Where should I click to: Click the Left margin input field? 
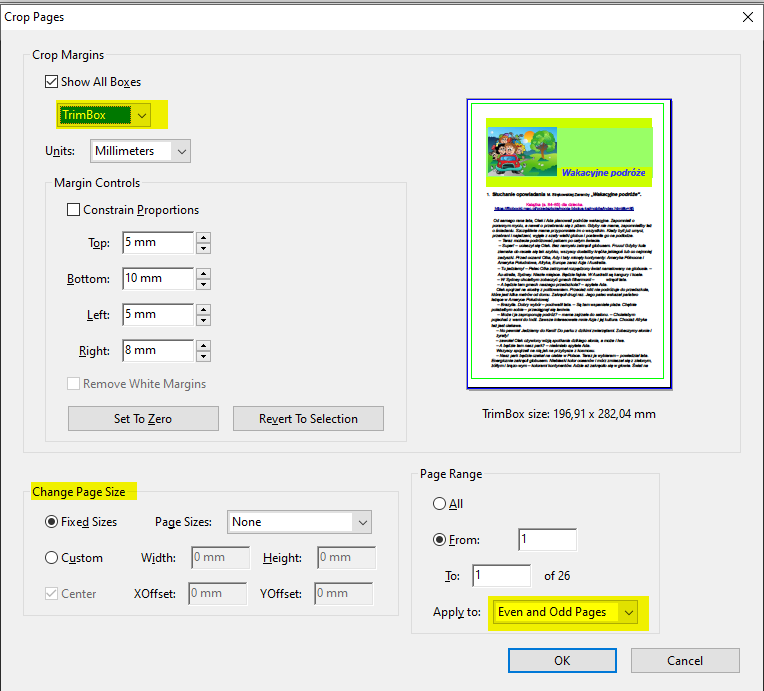click(158, 314)
